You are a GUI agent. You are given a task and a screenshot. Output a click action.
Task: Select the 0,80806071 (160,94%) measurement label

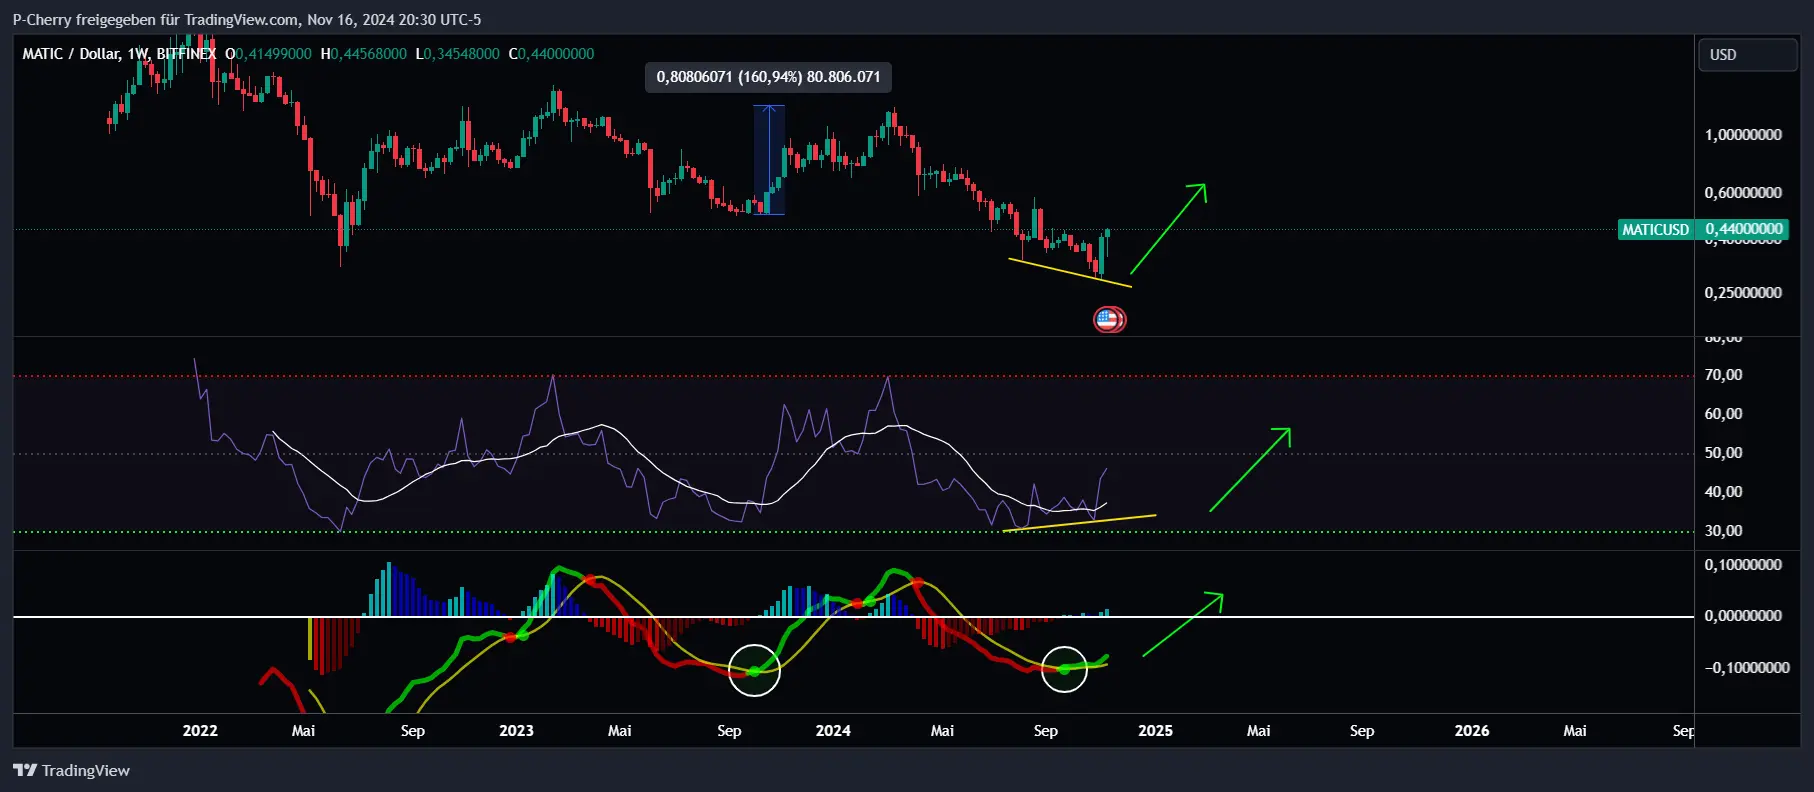(x=768, y=77)
